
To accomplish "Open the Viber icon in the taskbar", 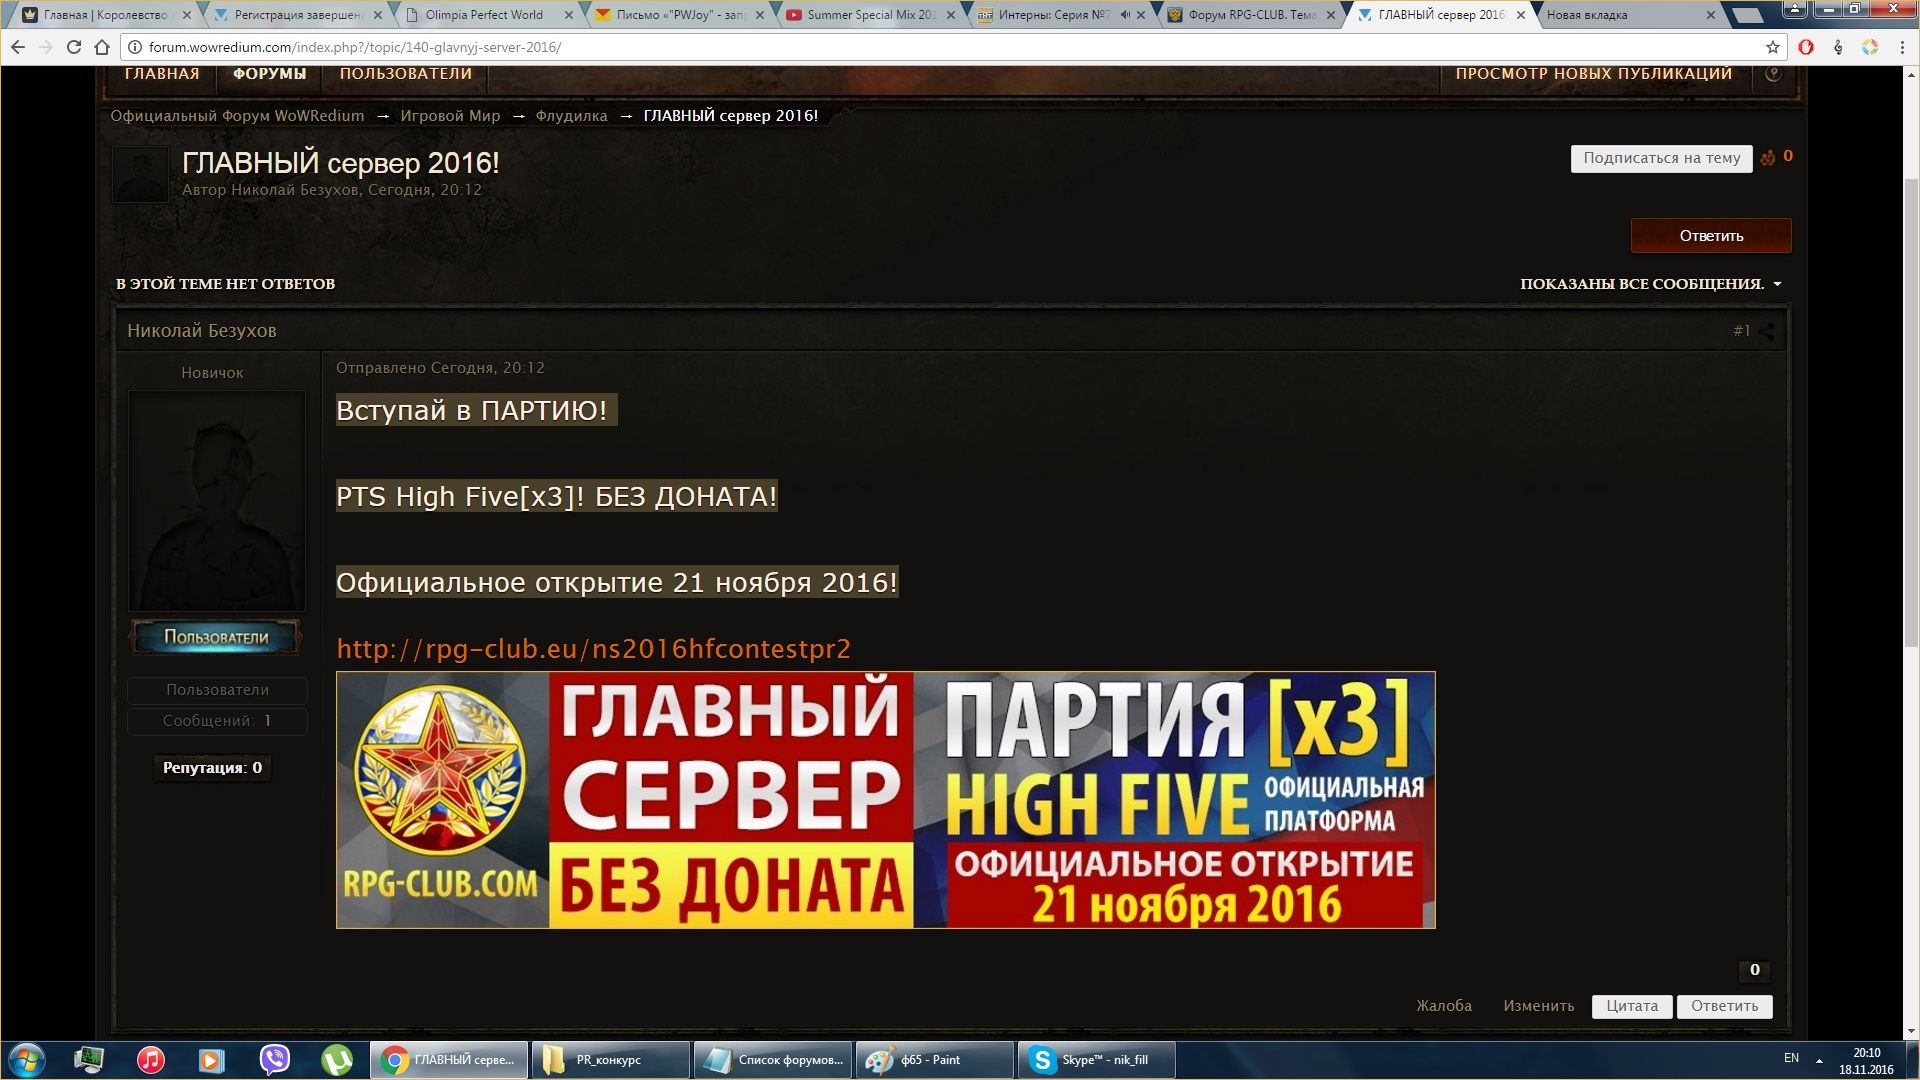I will 274,1059.
